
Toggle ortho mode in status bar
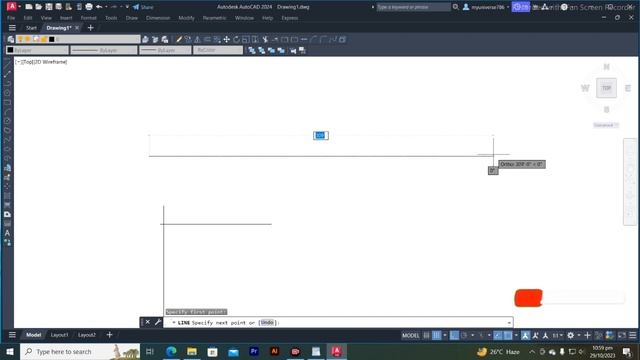tap(454, 335)
